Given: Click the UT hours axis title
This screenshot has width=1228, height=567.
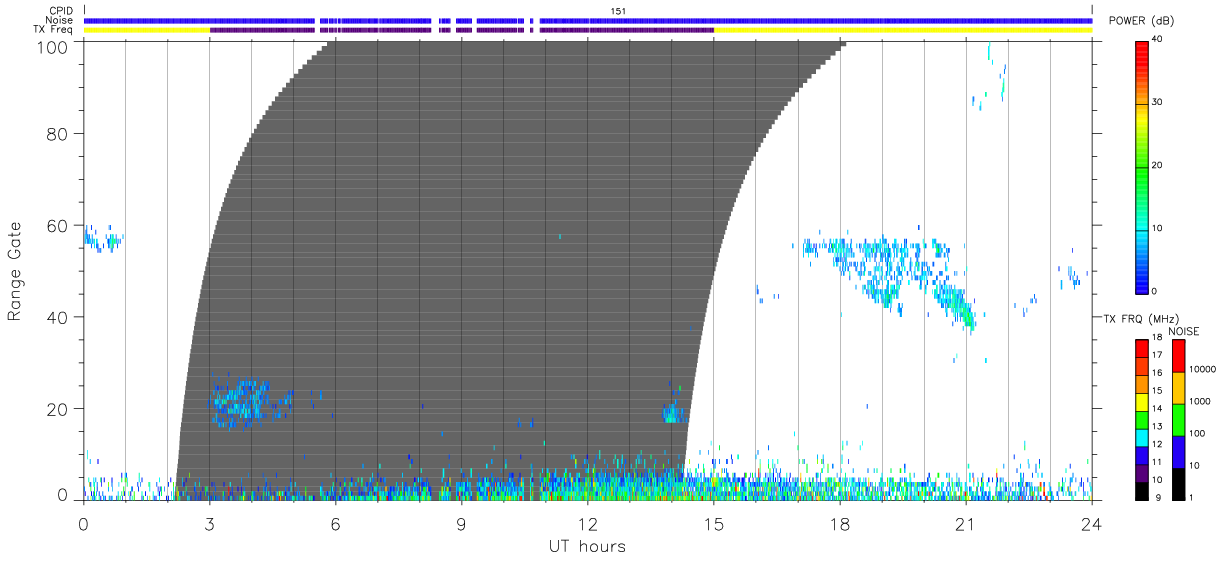Looking at the screenshot, I should pyautogui.click(x=586, y=546).
